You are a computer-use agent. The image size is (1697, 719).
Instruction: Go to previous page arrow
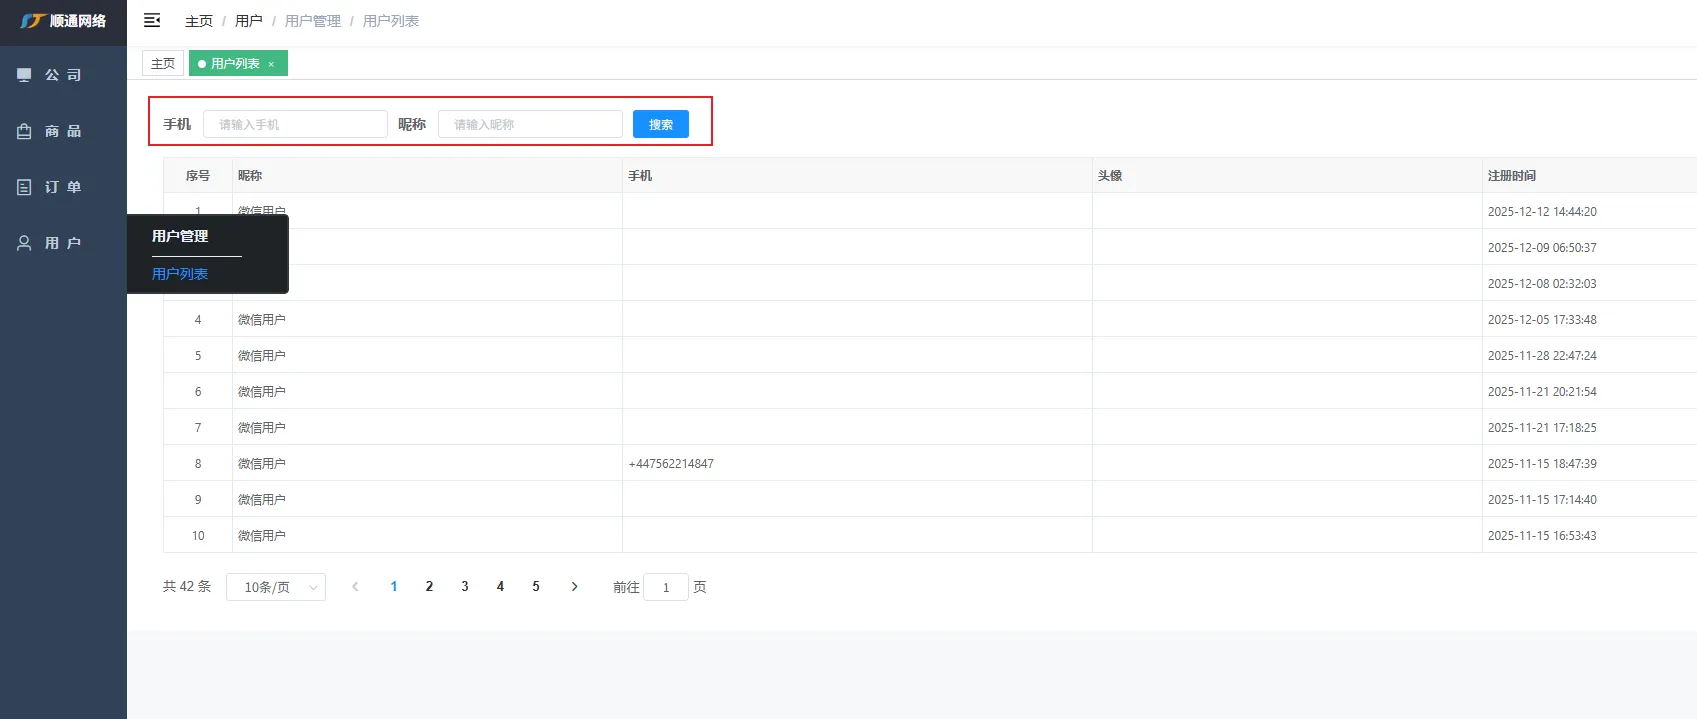[355, 587]
